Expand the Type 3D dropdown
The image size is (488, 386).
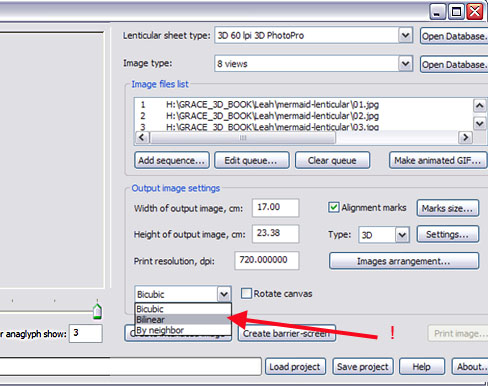[402, 235]
